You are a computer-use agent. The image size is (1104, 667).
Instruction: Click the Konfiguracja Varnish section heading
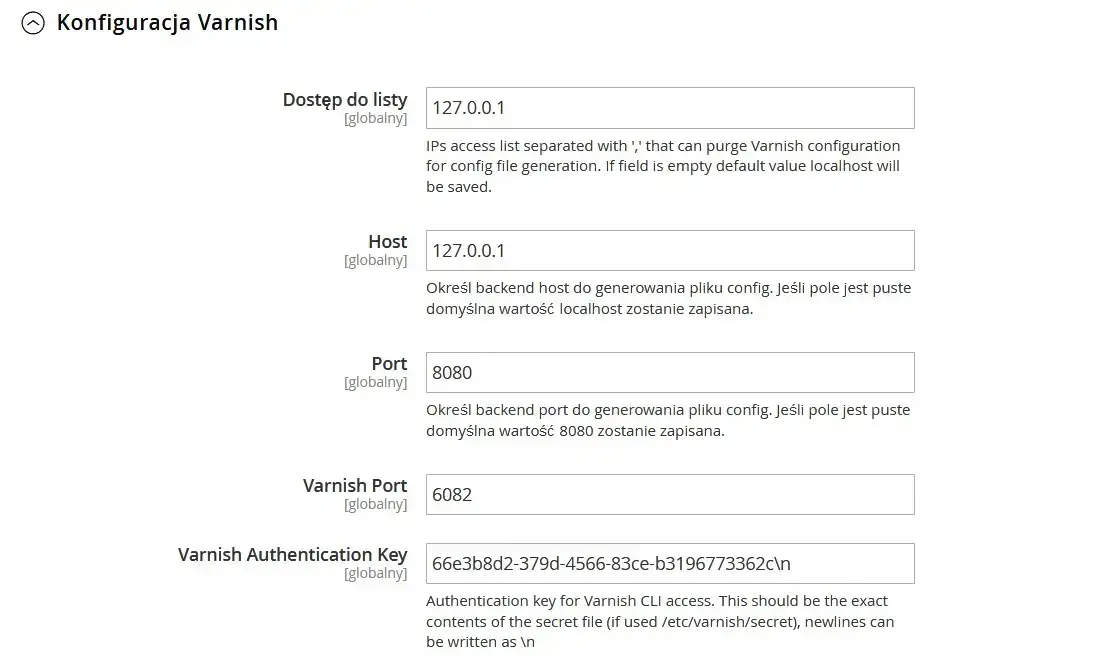tap(167, 23)
